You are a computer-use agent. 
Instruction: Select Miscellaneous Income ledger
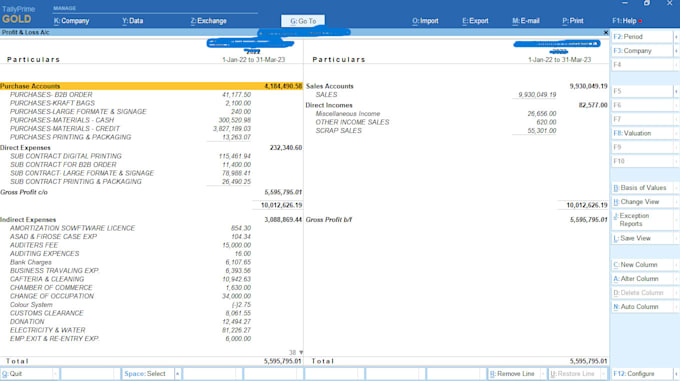click(348, 114)
